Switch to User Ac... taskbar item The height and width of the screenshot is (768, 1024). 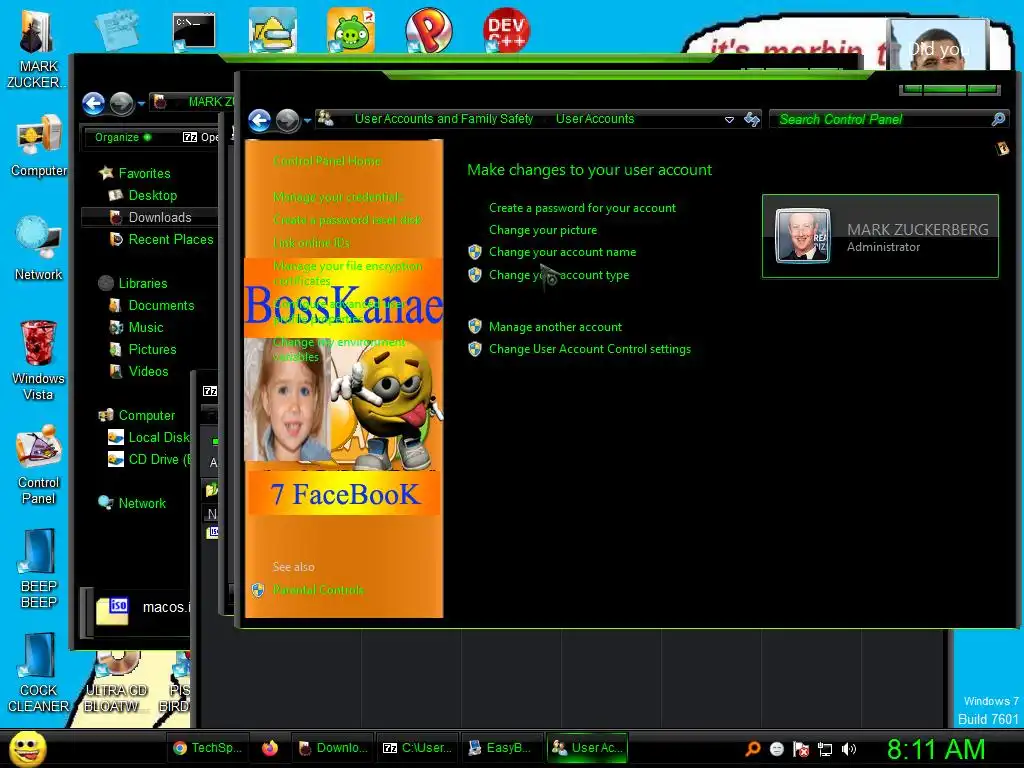[x=588, y=748]
